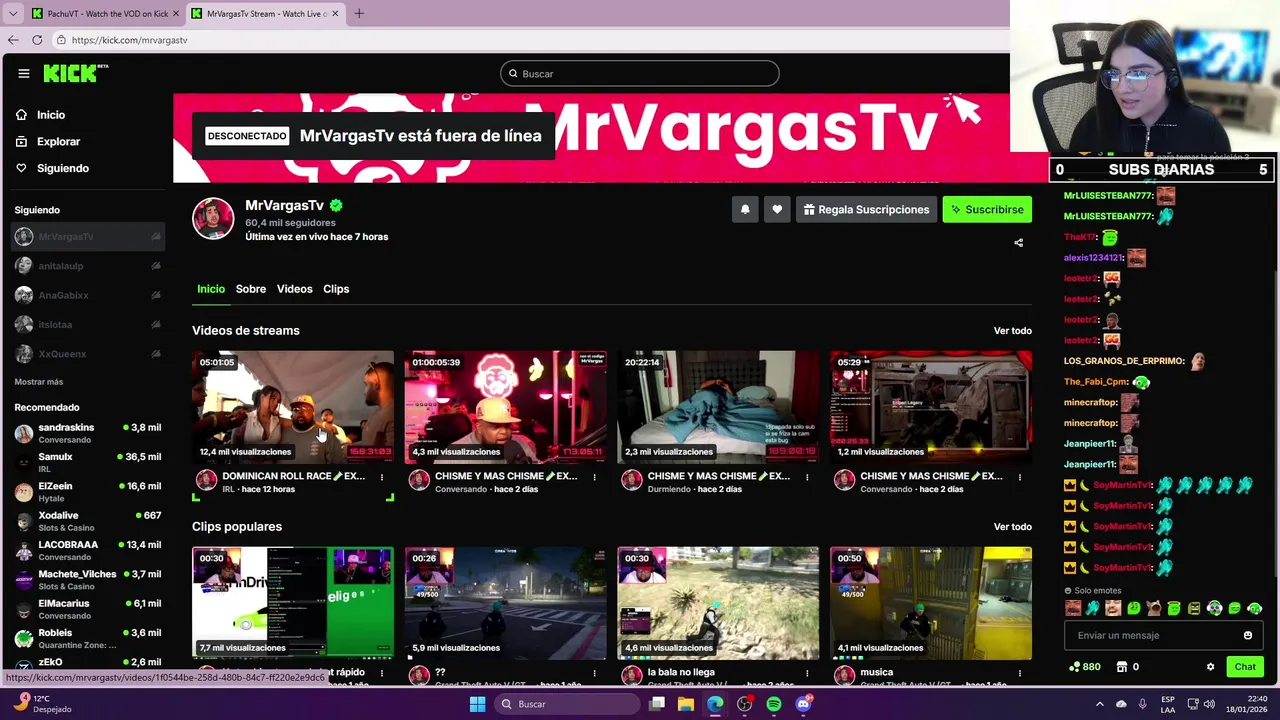Click Ver todo for Videos de streams
The image size is (1280, 720).
[1013, 331]
